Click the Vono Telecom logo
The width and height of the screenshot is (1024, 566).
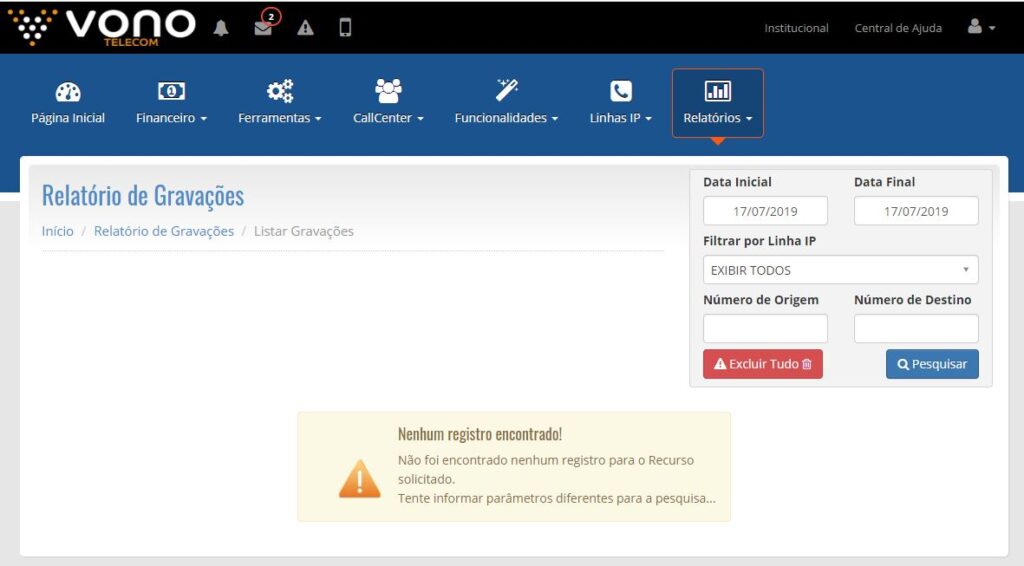[101, 27]
